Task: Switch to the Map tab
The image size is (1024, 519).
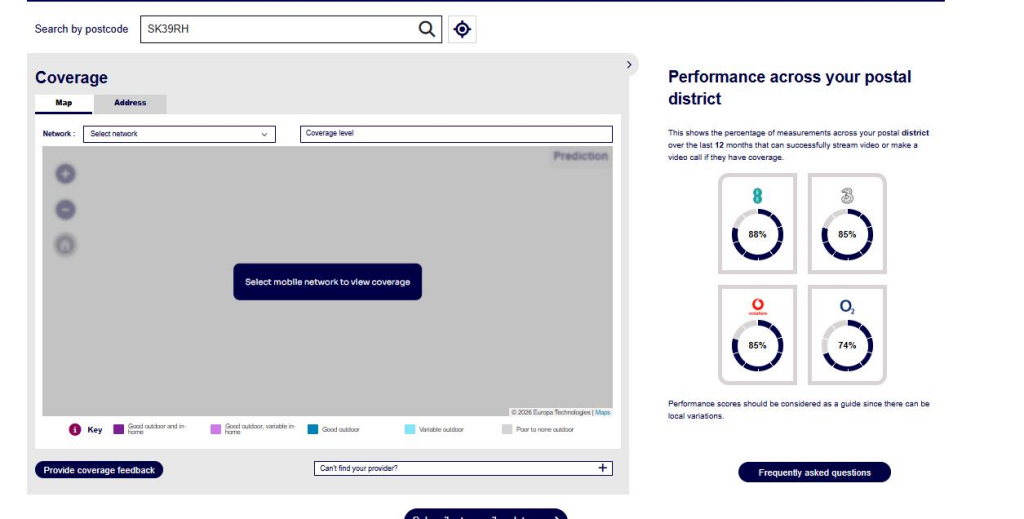Action: coord(64,103)
